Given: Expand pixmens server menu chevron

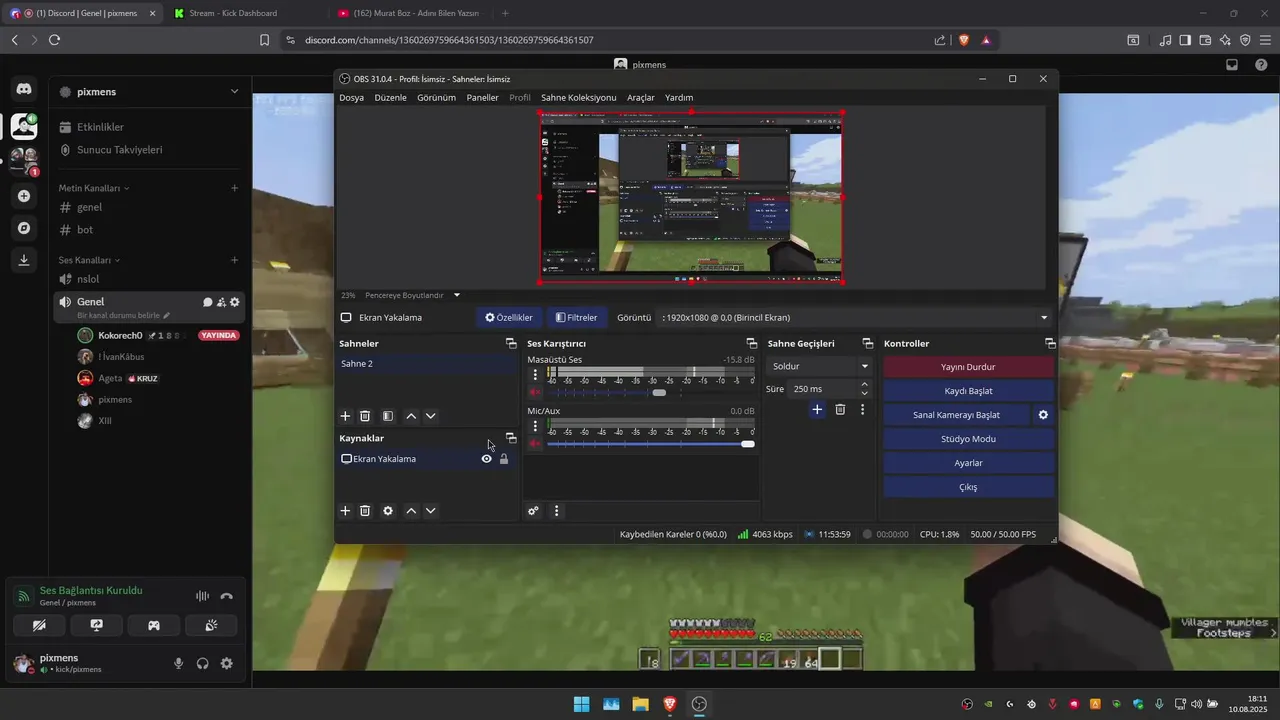Looking at the screenshot, I should [x=235, y=91].
